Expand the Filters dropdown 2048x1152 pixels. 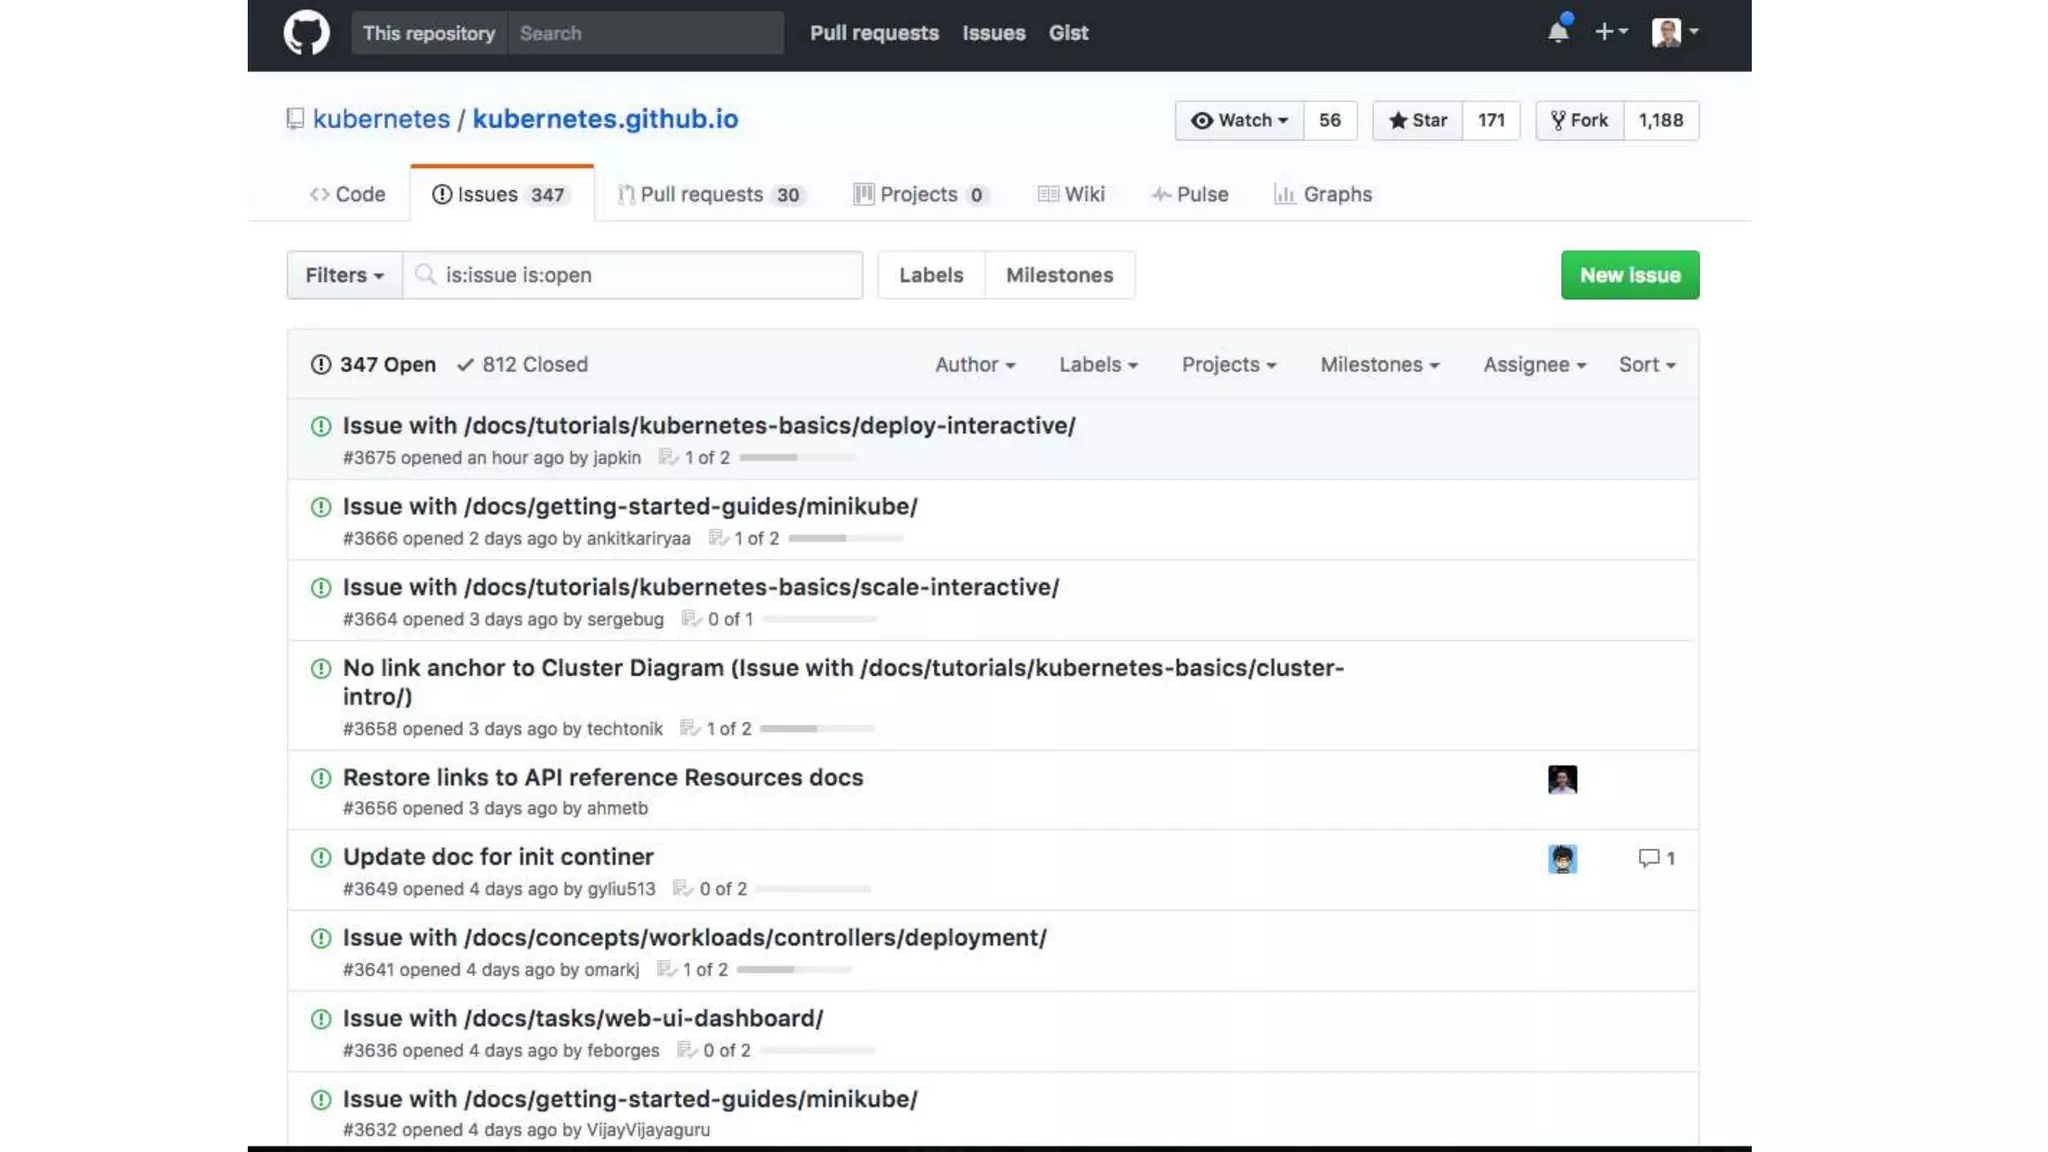point(344,275)
